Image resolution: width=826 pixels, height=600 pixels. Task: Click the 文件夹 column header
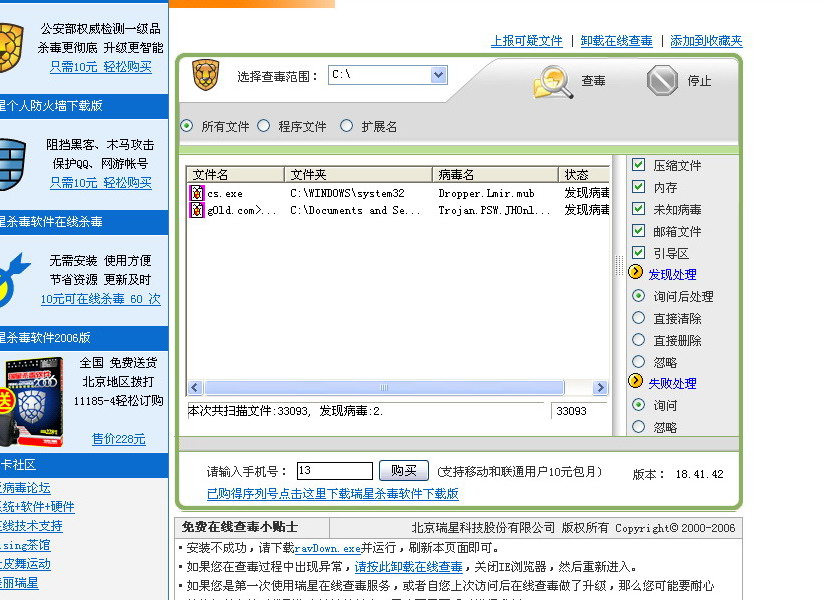(358, 174)
